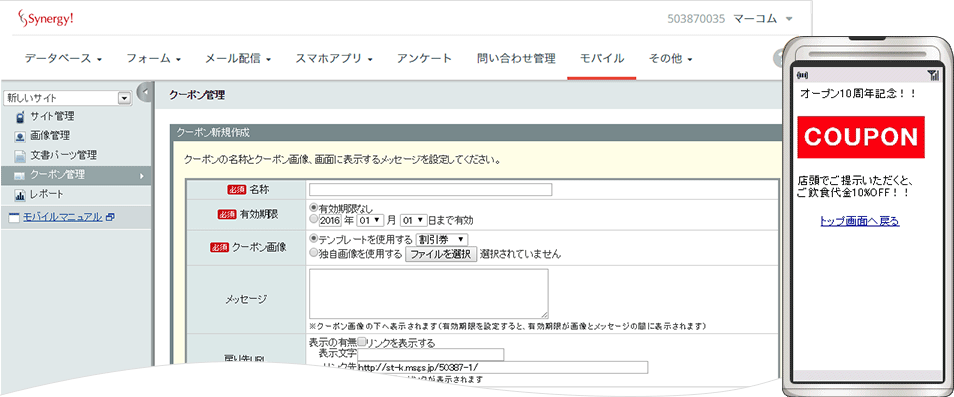954x397 pixels.
Task: Click the Synergy! logo
Action: coord(46,18)
